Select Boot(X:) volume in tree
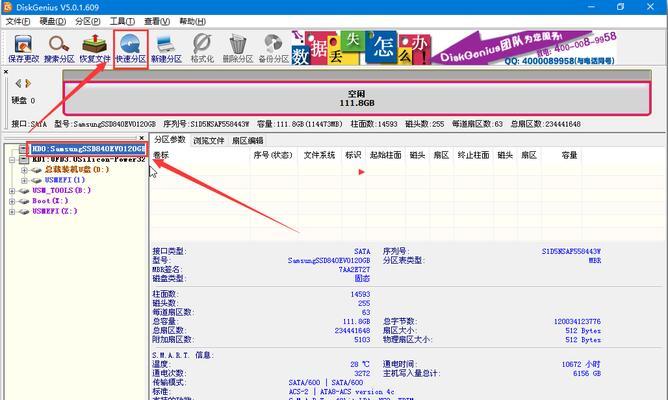This screenshot has height=400, width=668. 50,201
